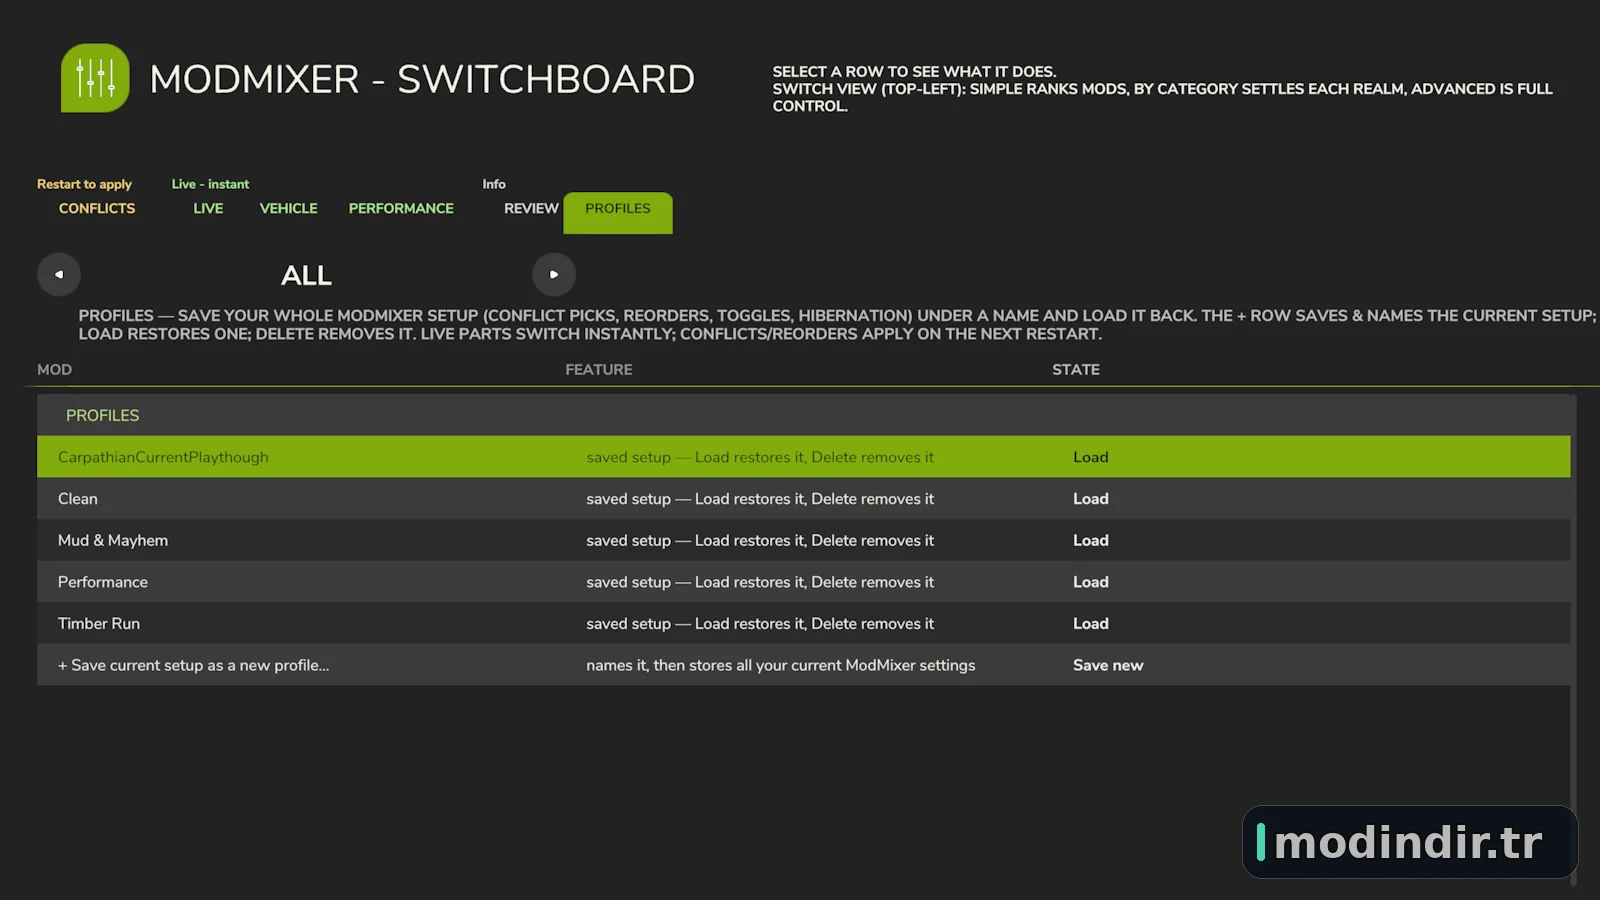
Task: Select the Performance profile row name
Action: tap(103, 582)
